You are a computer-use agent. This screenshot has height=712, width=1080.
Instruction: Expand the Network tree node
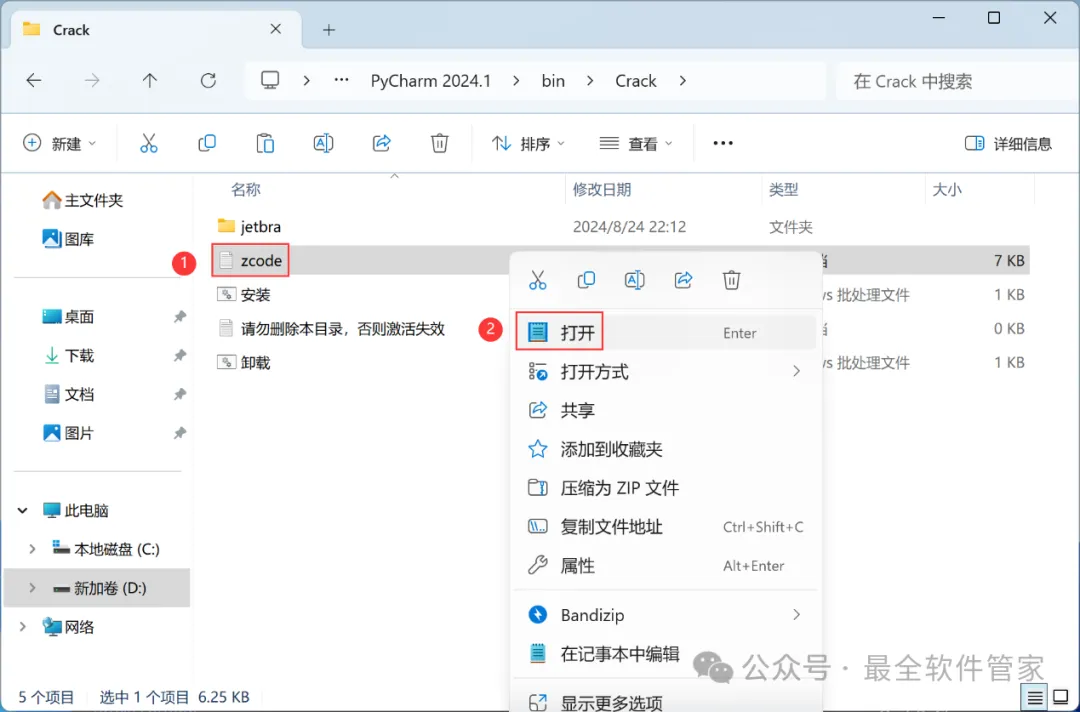(23, 627)
